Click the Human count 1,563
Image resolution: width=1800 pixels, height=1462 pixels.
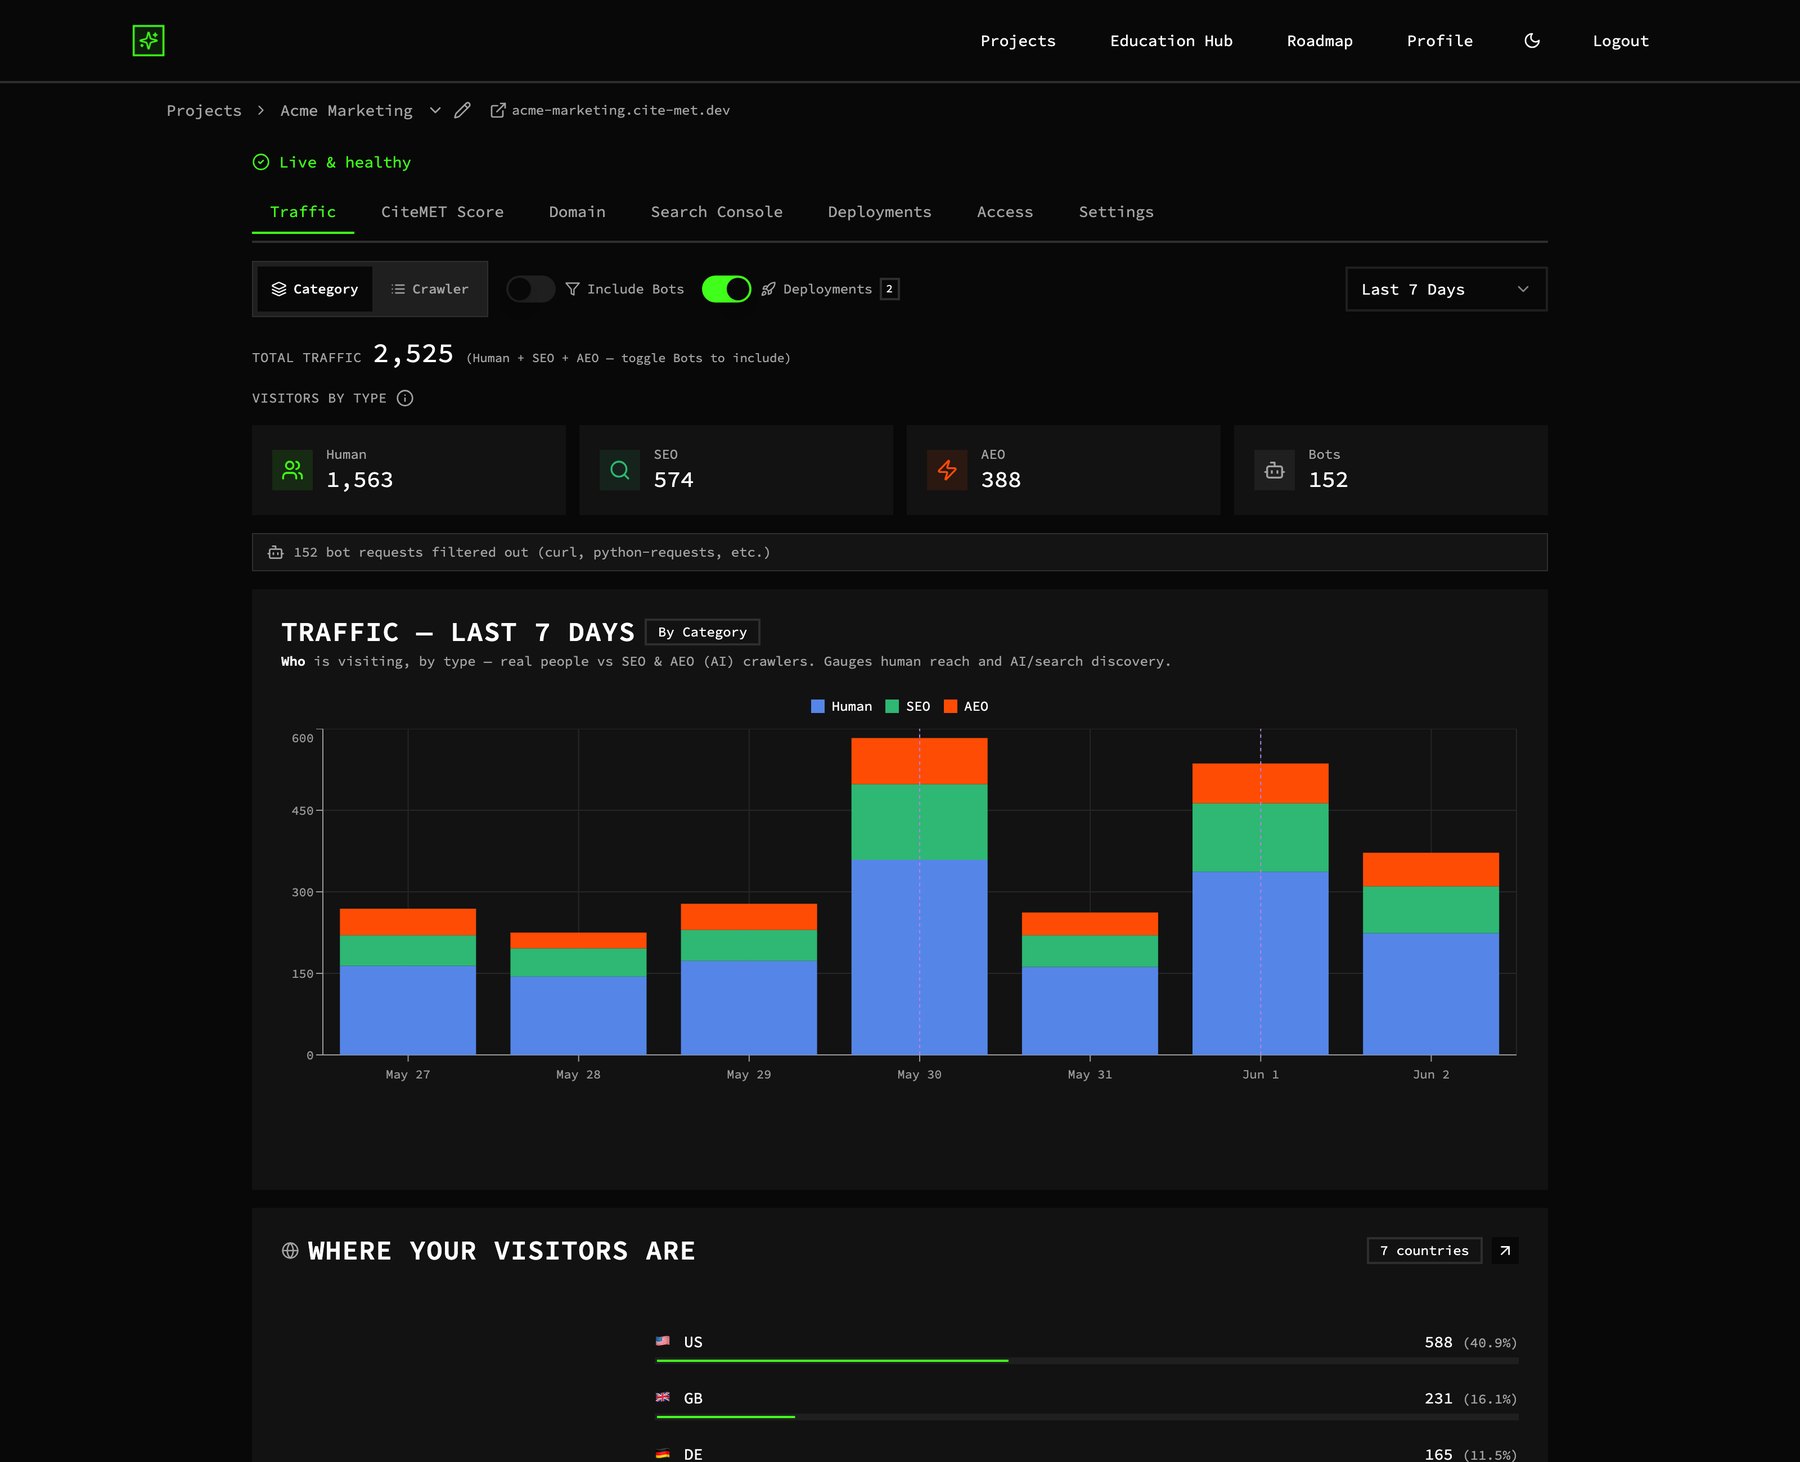coord(360,480)
